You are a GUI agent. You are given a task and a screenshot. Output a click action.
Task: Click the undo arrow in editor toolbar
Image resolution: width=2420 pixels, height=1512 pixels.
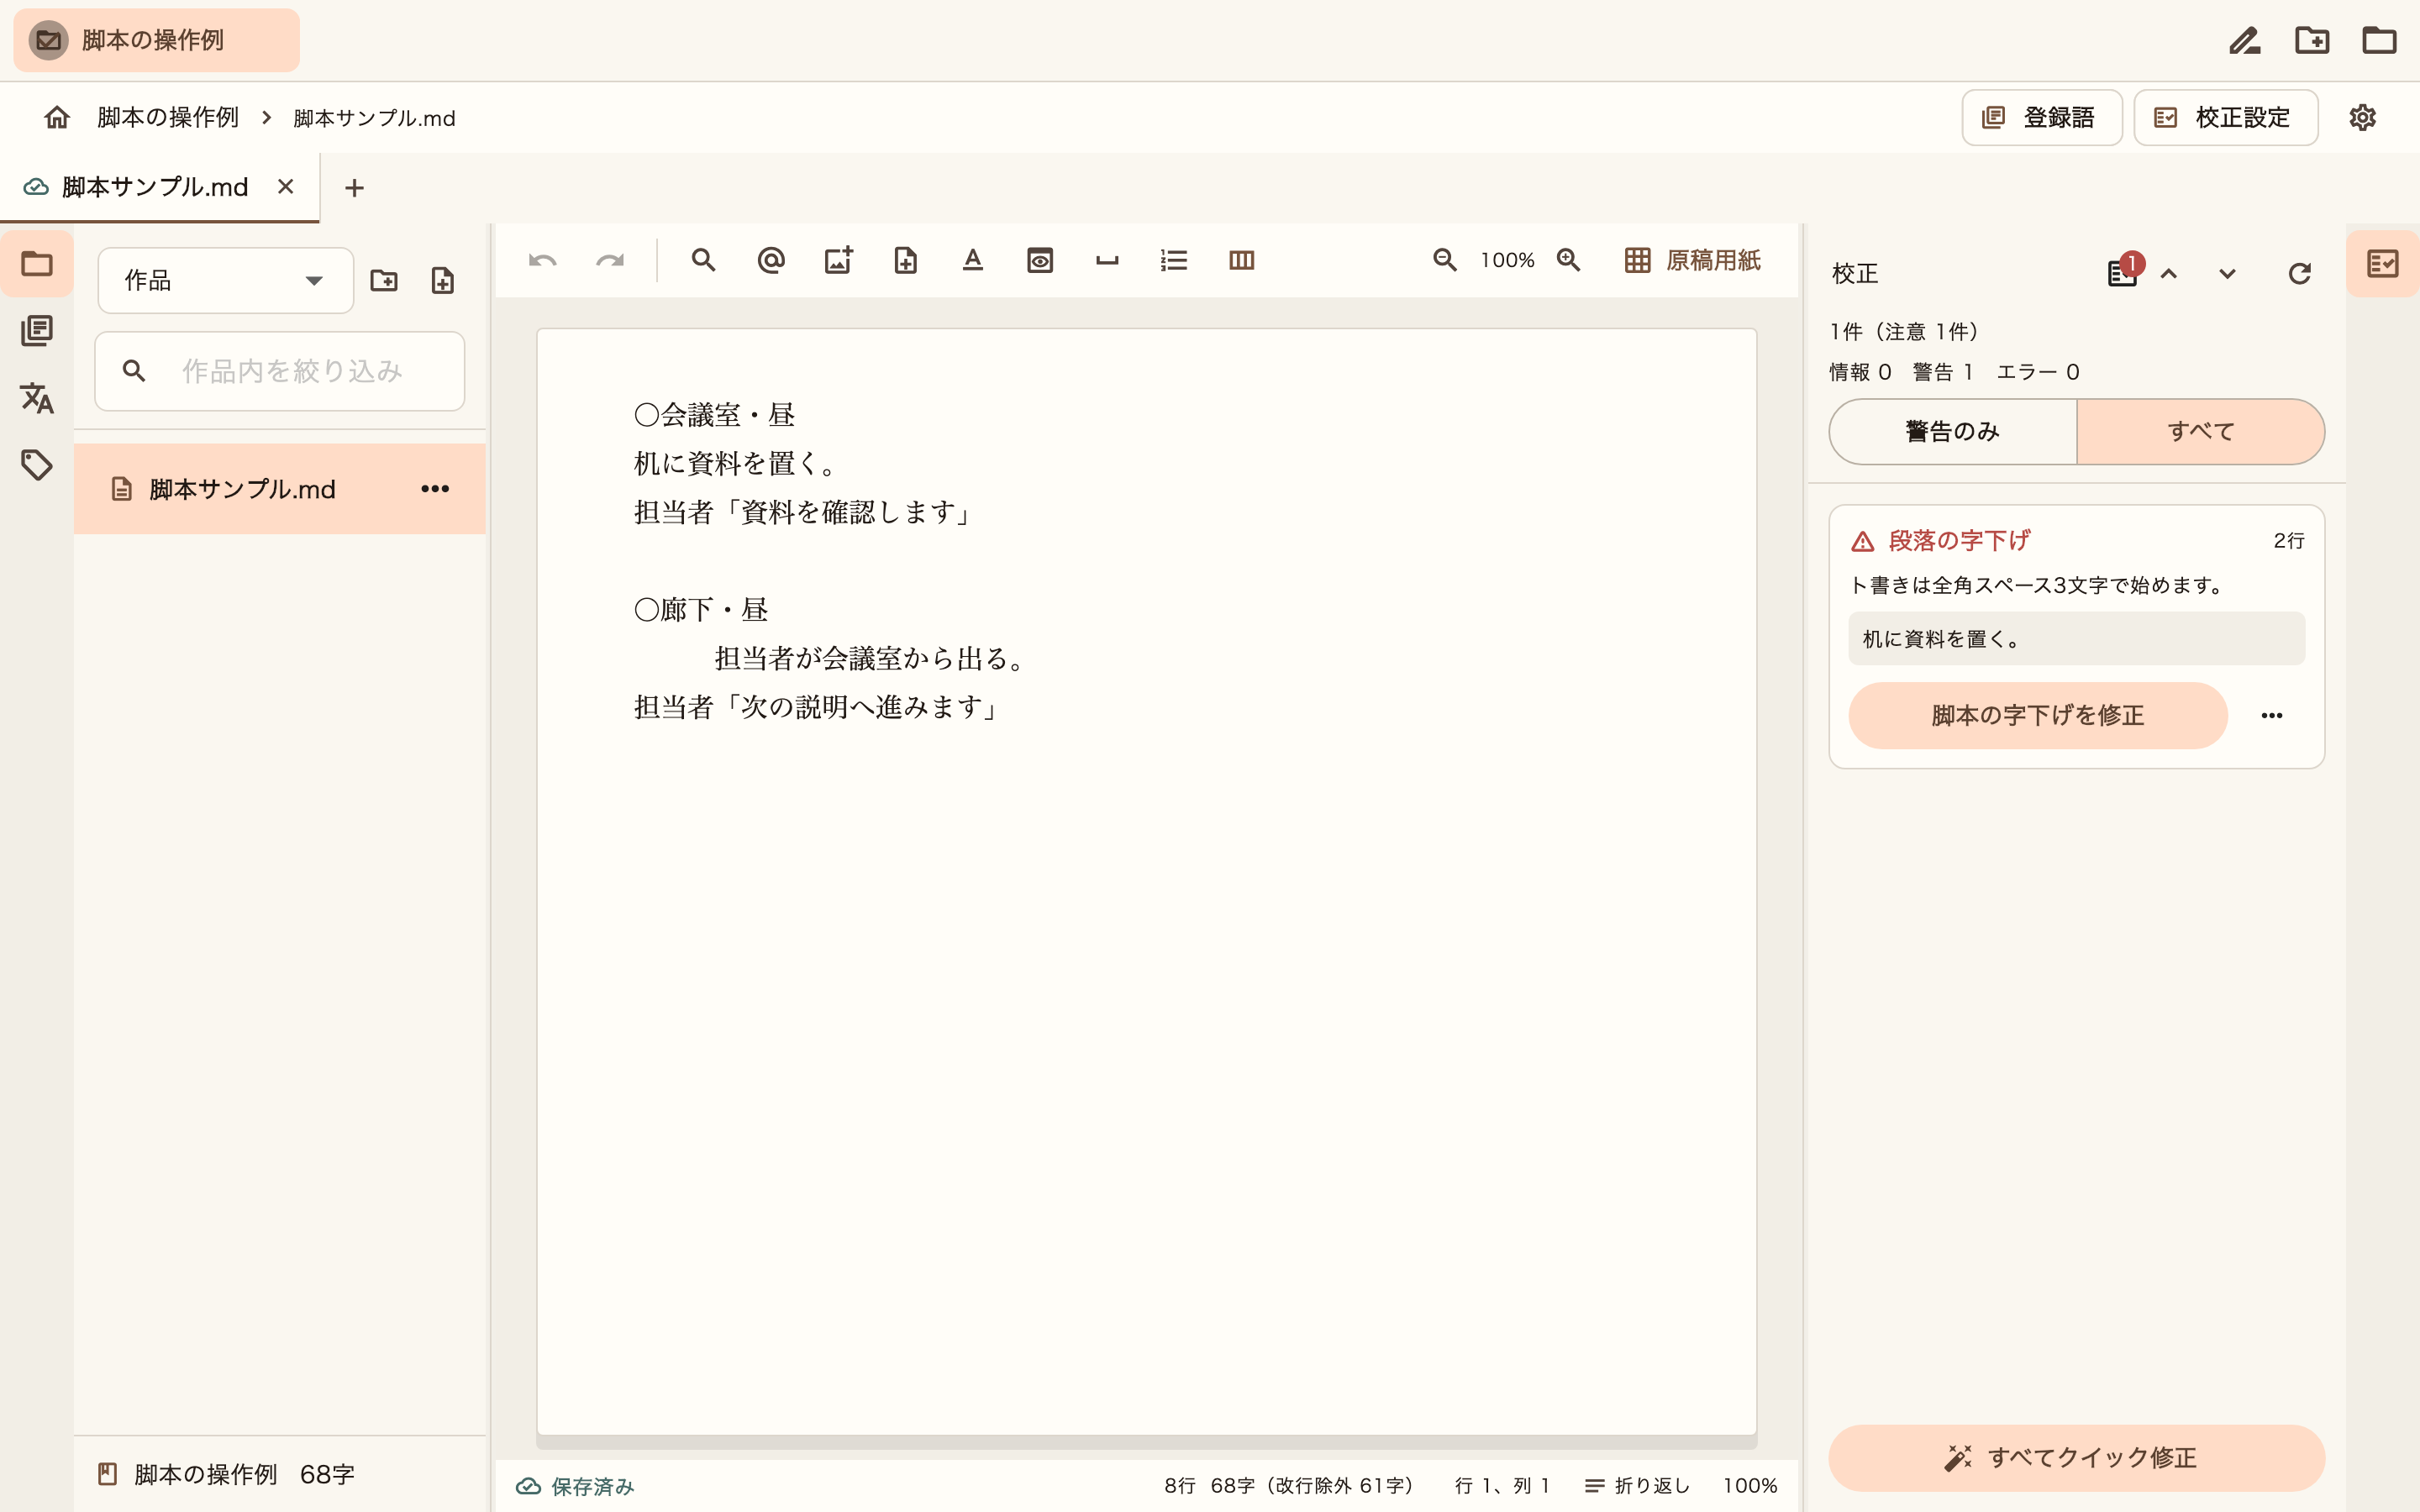pyautogui.click(x=543, y=261)
